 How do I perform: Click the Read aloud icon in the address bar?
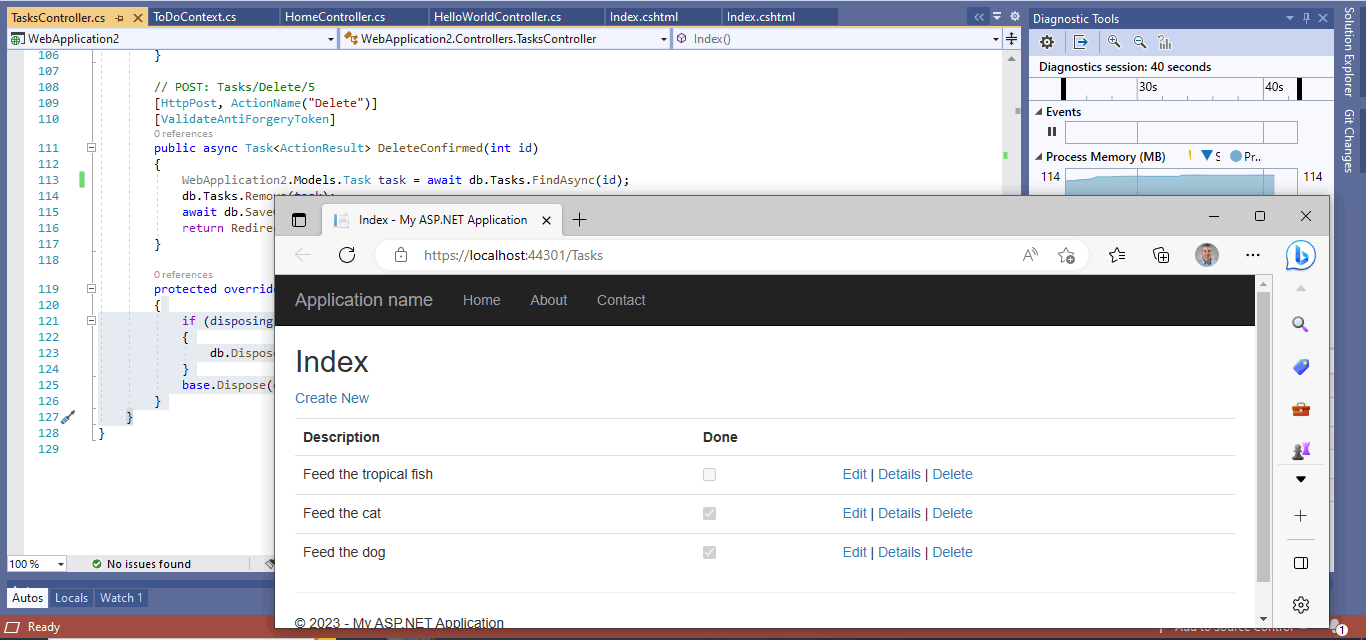pyautogui.click(x=1030, y=255)
